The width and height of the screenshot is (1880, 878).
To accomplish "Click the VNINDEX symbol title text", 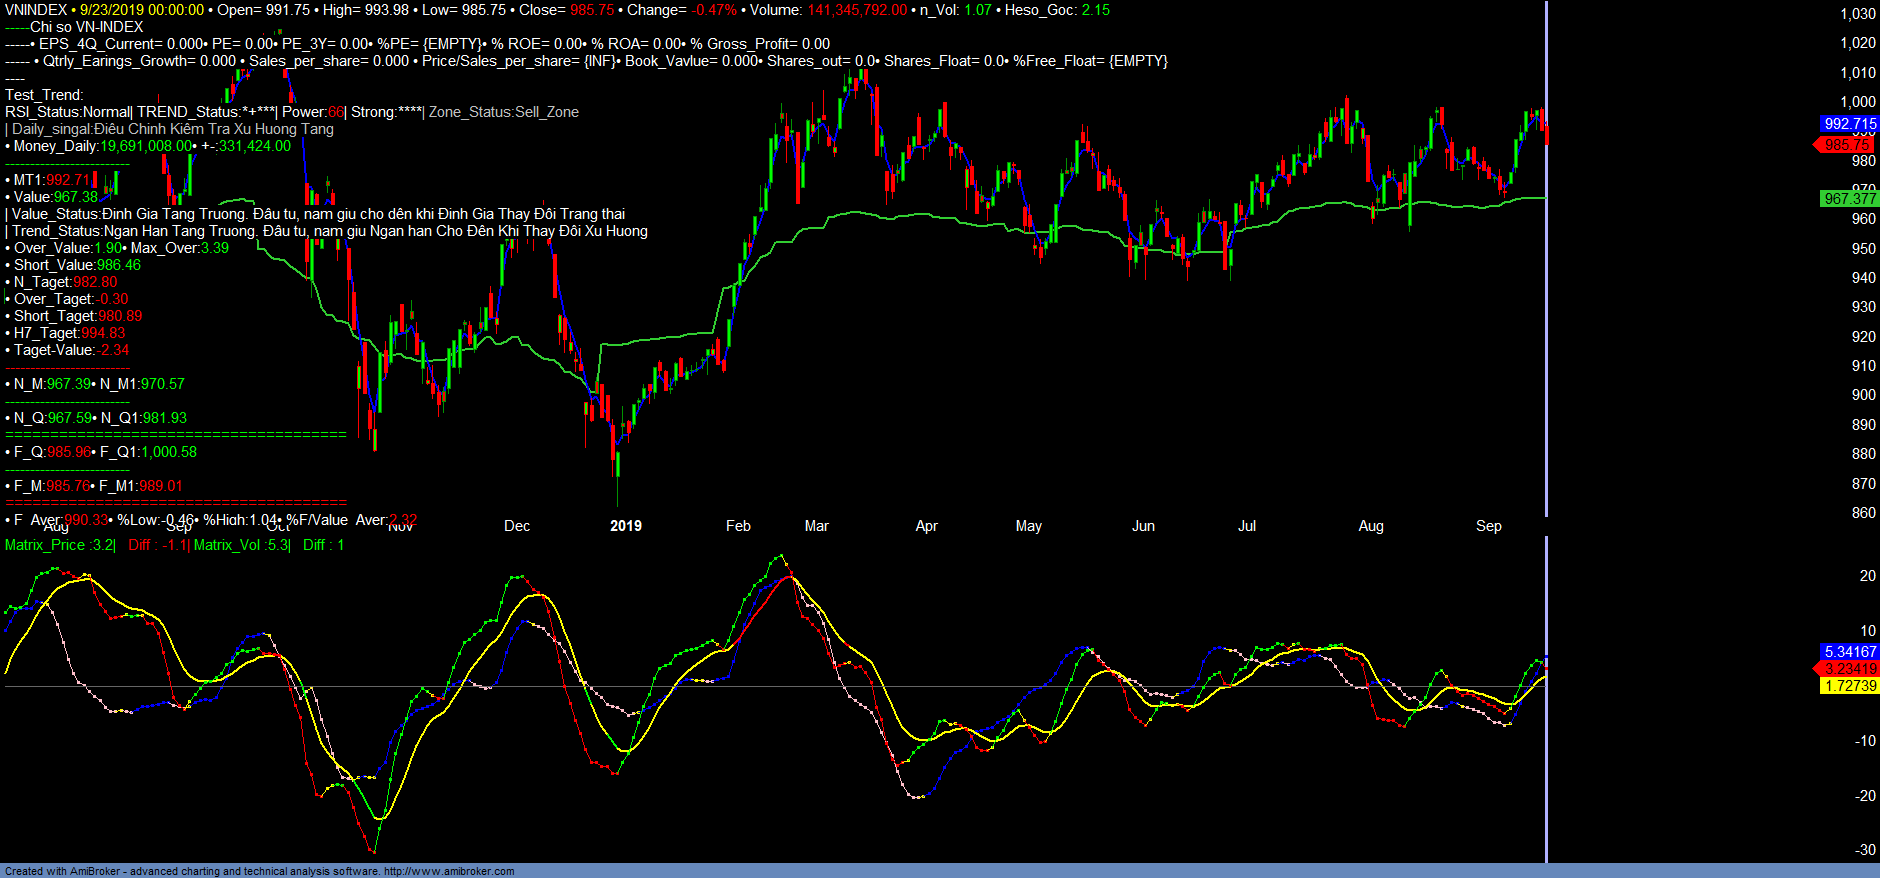I will pos(36,10).
